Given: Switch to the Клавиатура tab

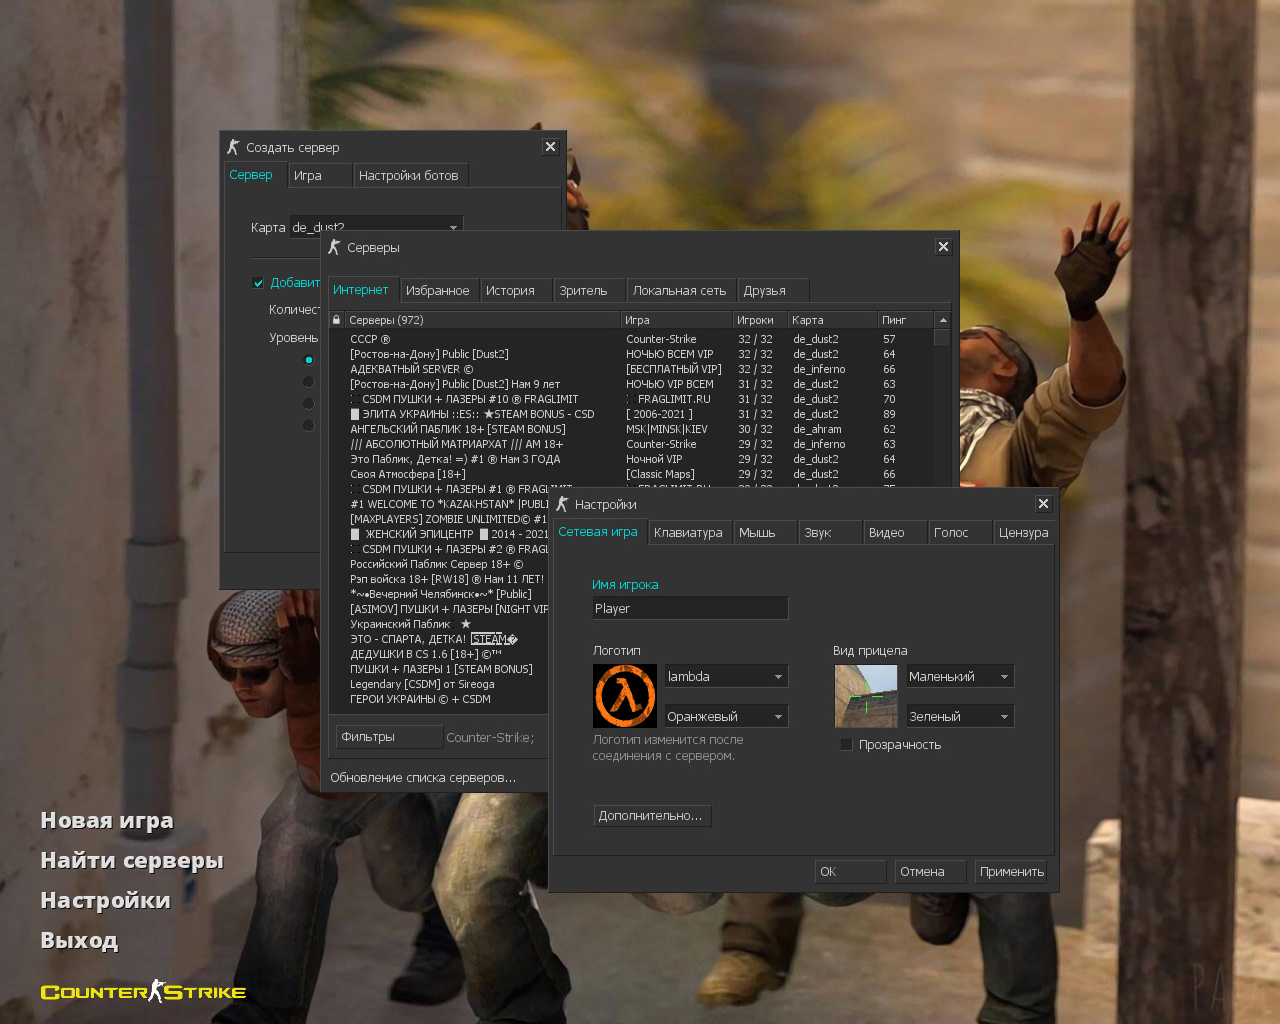Looking at the screenshot, I should tap(688, 533).
